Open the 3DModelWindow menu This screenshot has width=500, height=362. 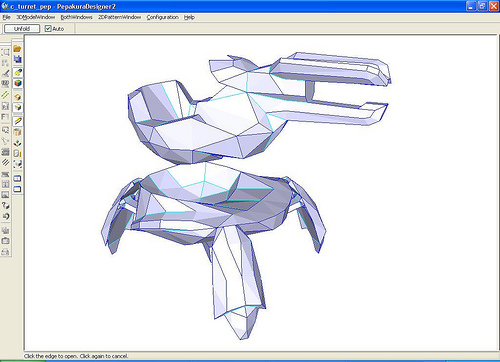click(x=36, y=17)
